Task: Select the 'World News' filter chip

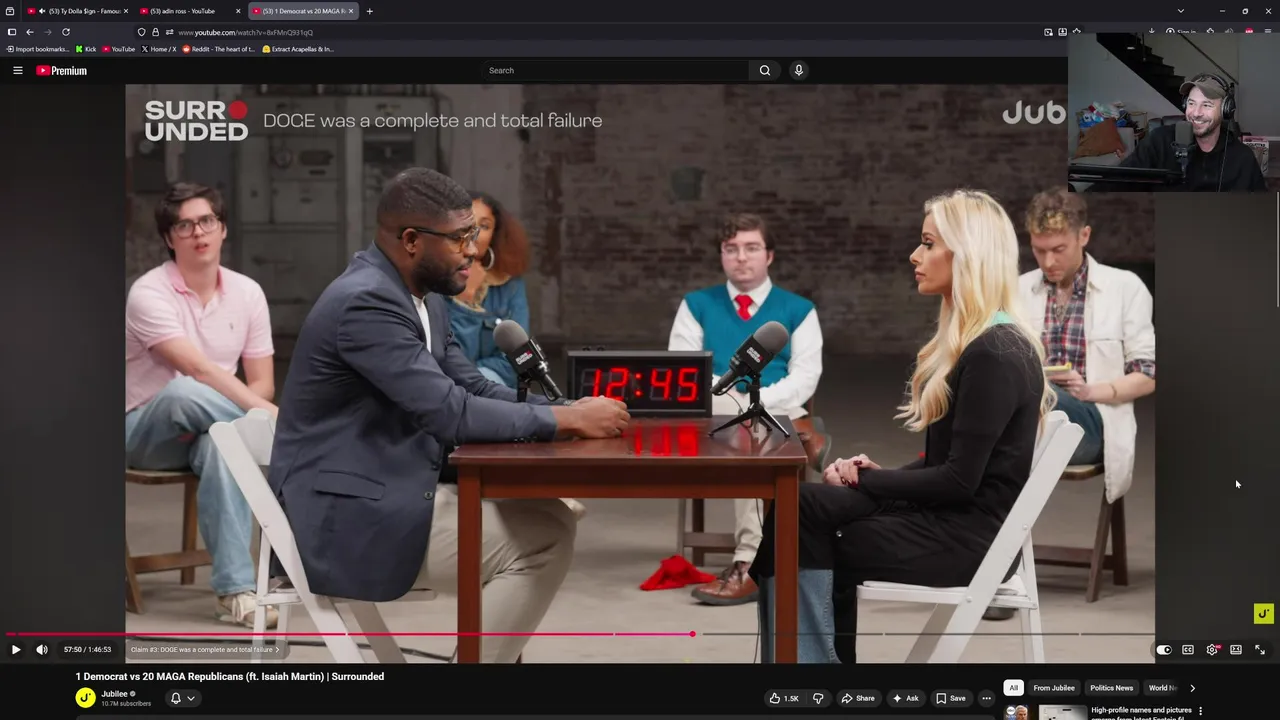Action: tap(1162, 688)
